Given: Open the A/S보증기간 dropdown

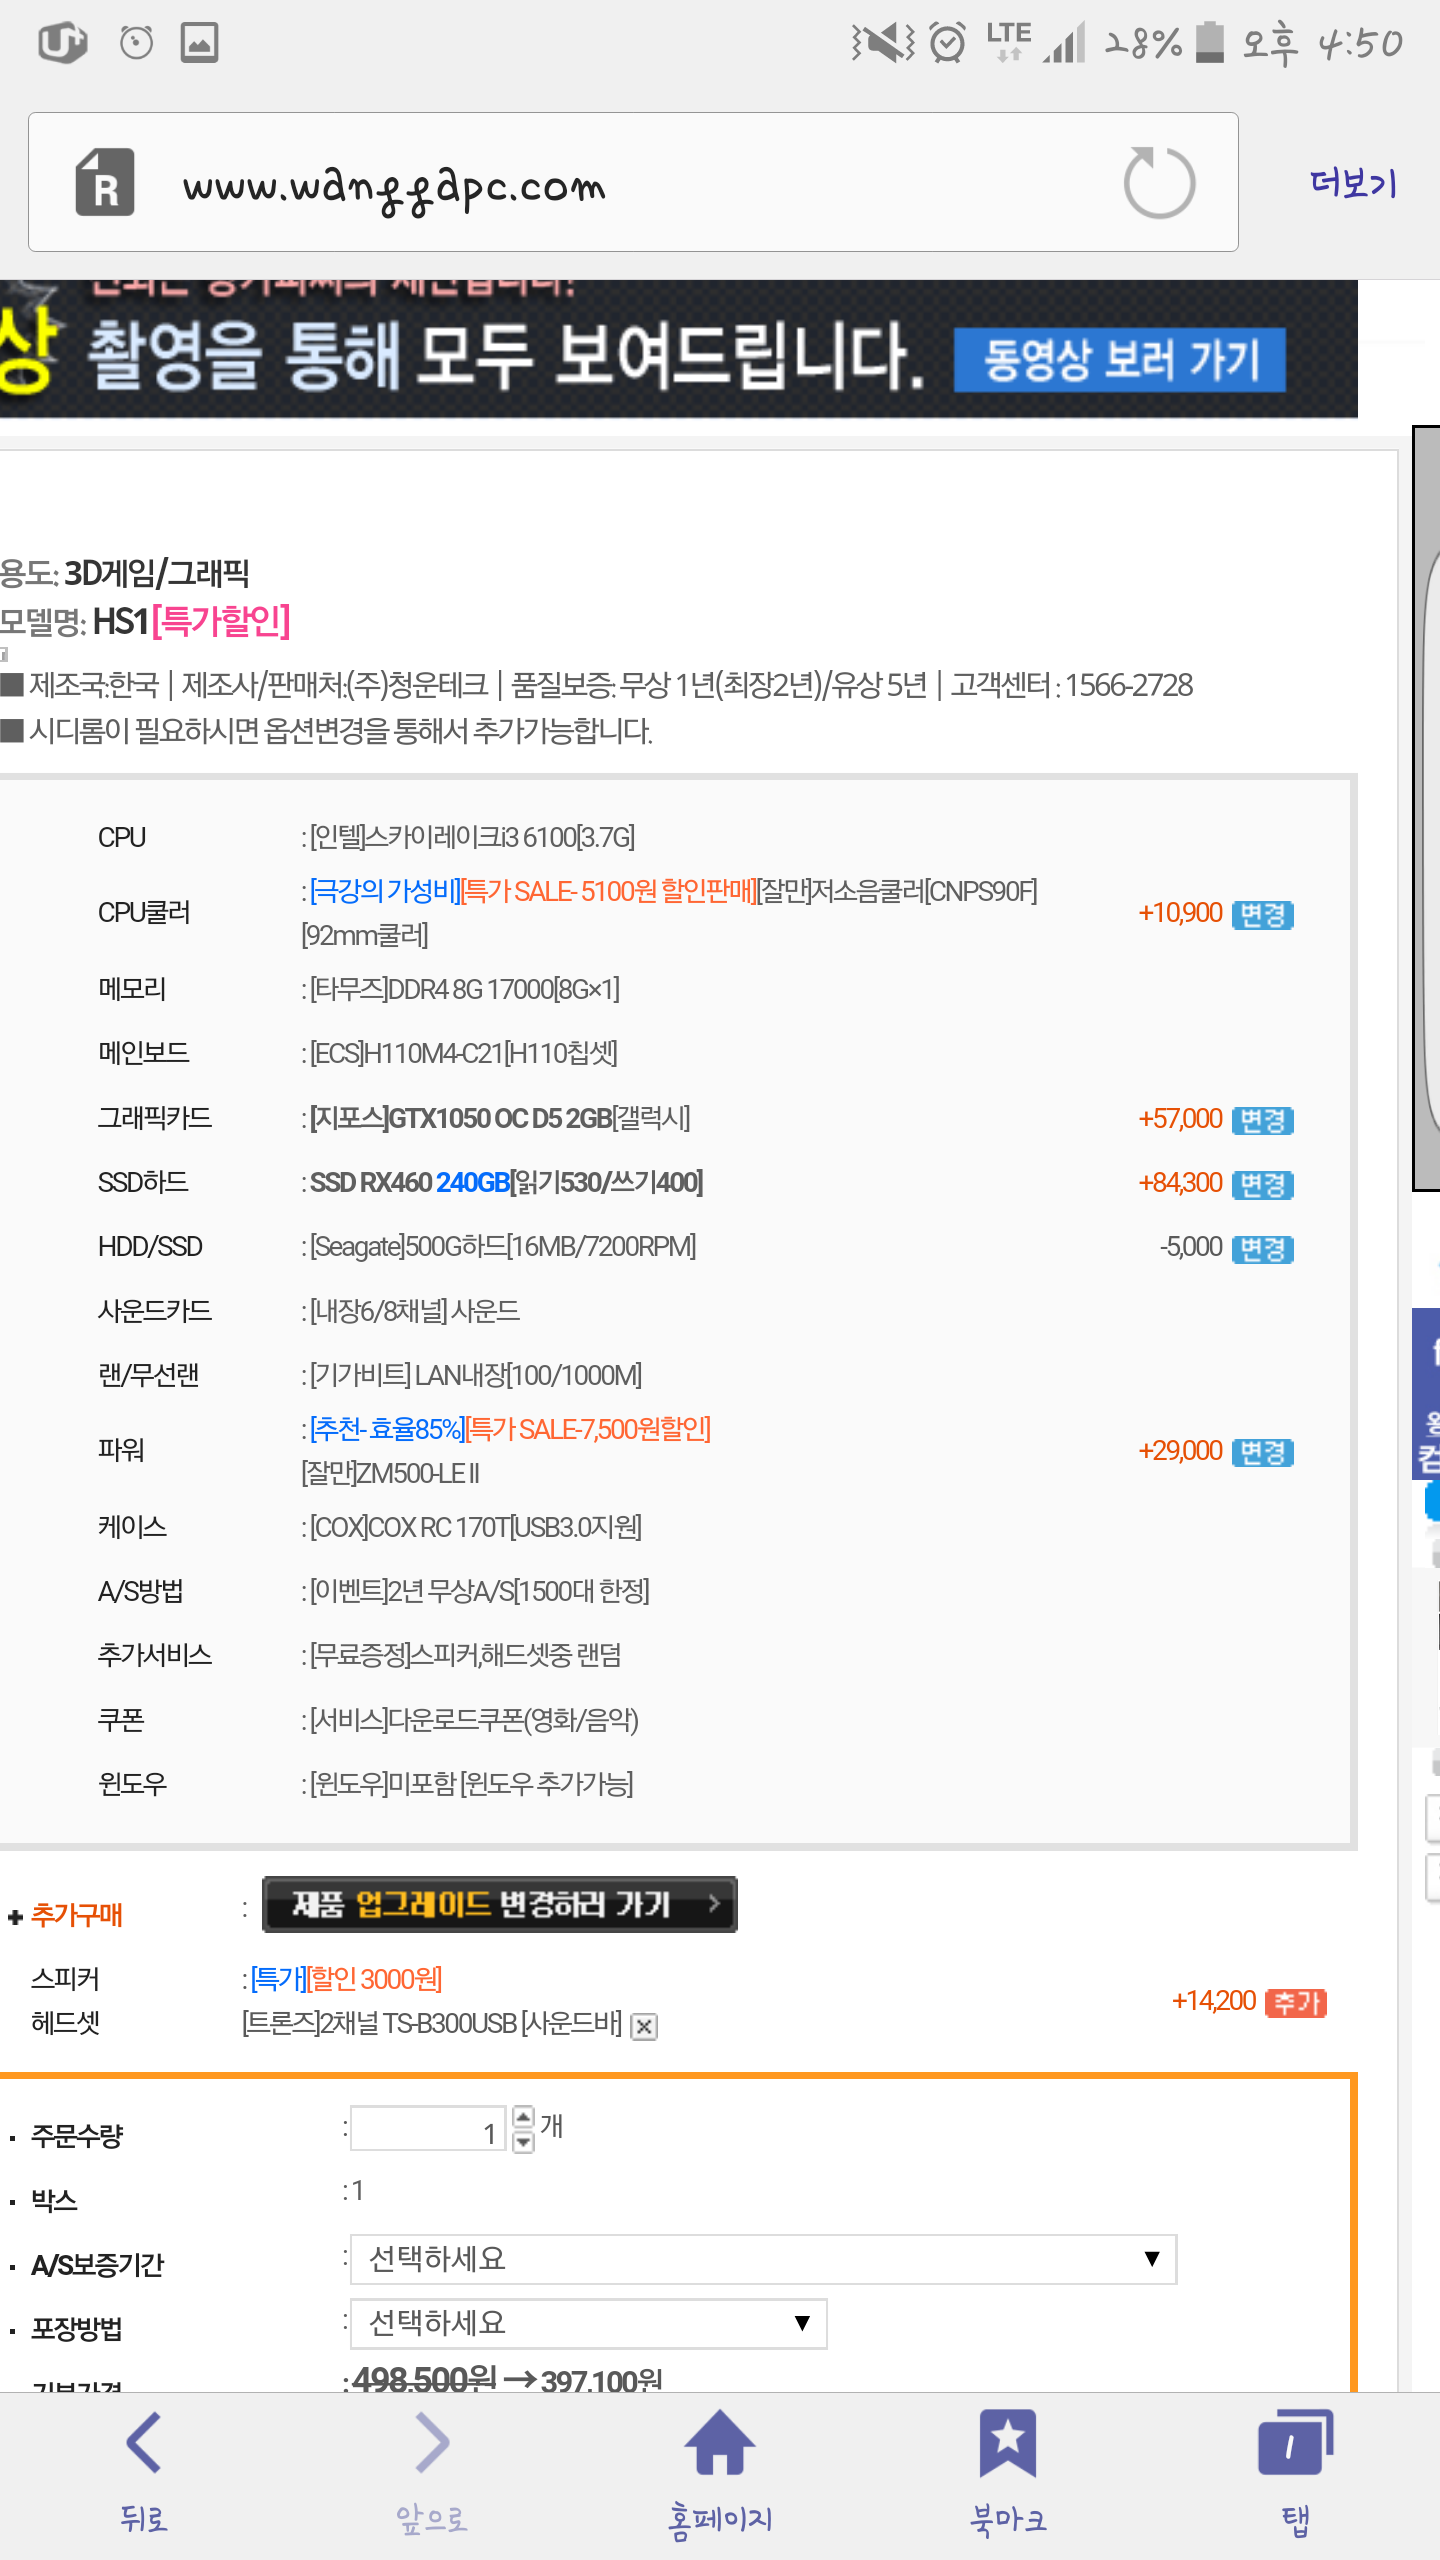Looking at the screenshot, I should pyautogui.click(x=763, y=2259).
